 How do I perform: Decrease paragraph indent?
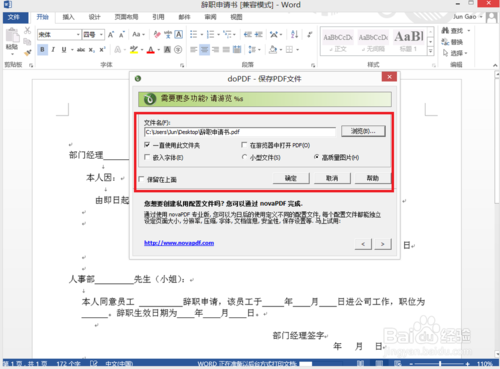[248, 34]
